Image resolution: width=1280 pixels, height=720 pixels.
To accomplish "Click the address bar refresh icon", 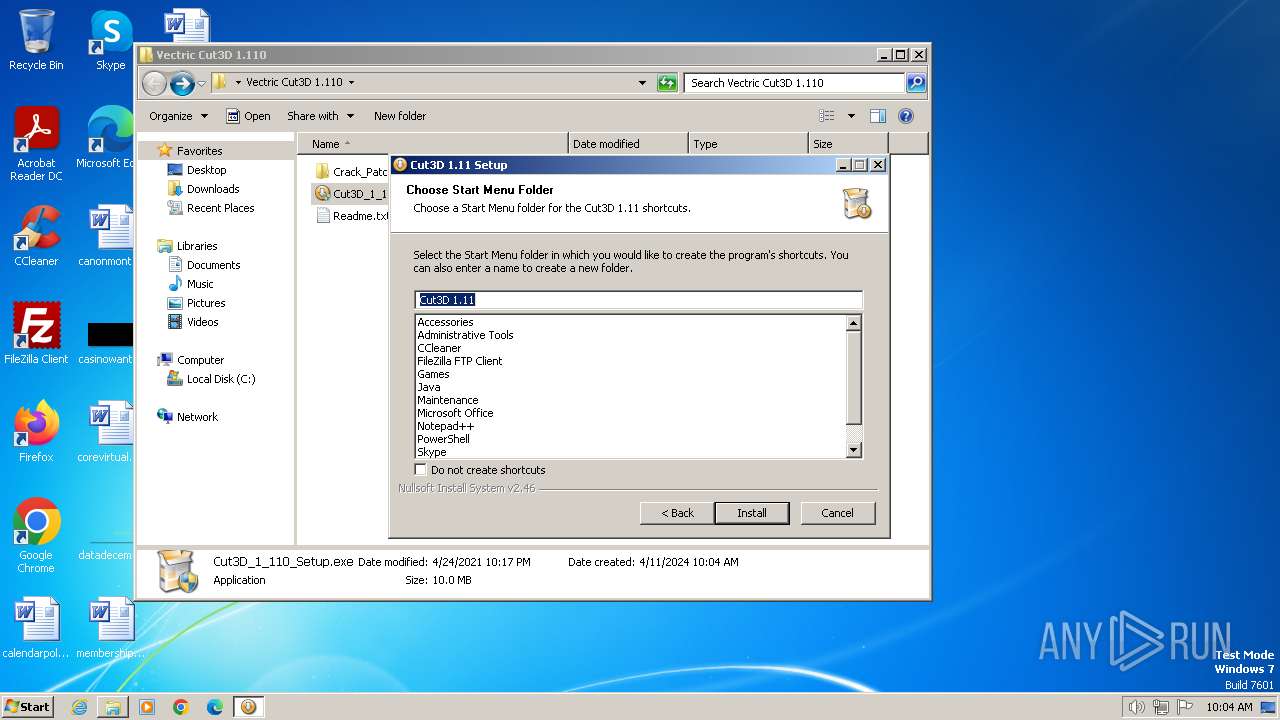I will coord(667,83).
